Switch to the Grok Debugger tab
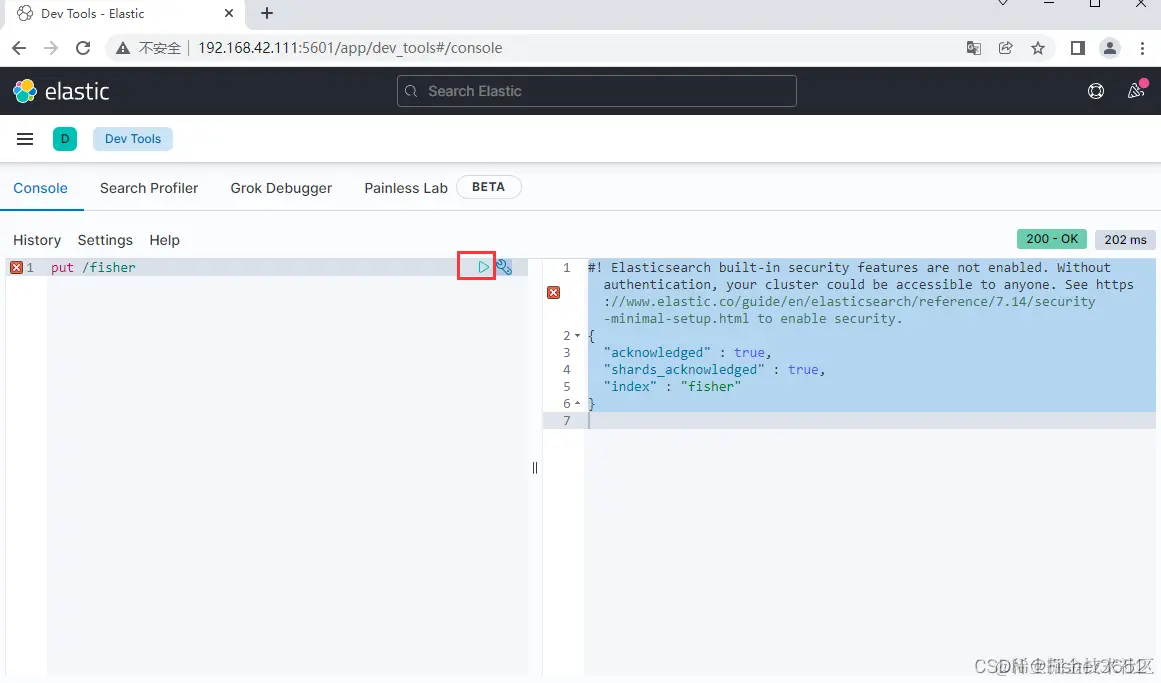The image size is (1161, 683). pyautogui.click(x=281, y=188)
